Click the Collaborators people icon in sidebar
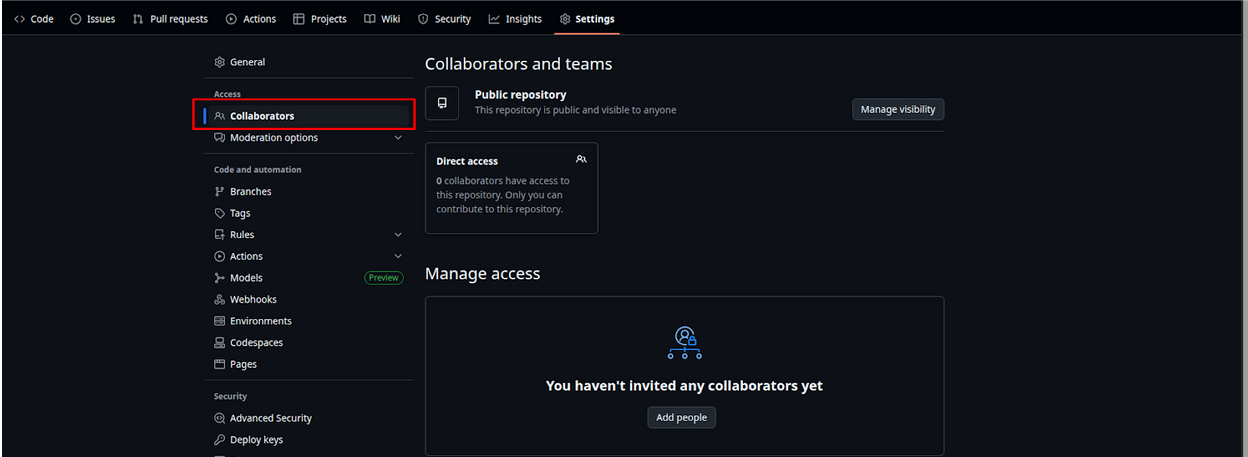This screenshot has height=457, width=1248. 220,116
